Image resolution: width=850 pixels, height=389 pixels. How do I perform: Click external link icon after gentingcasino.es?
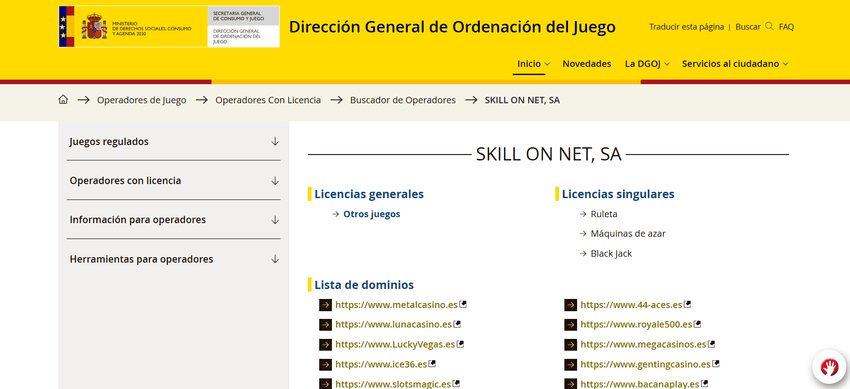pyautogui.click(x=716, y=364)
